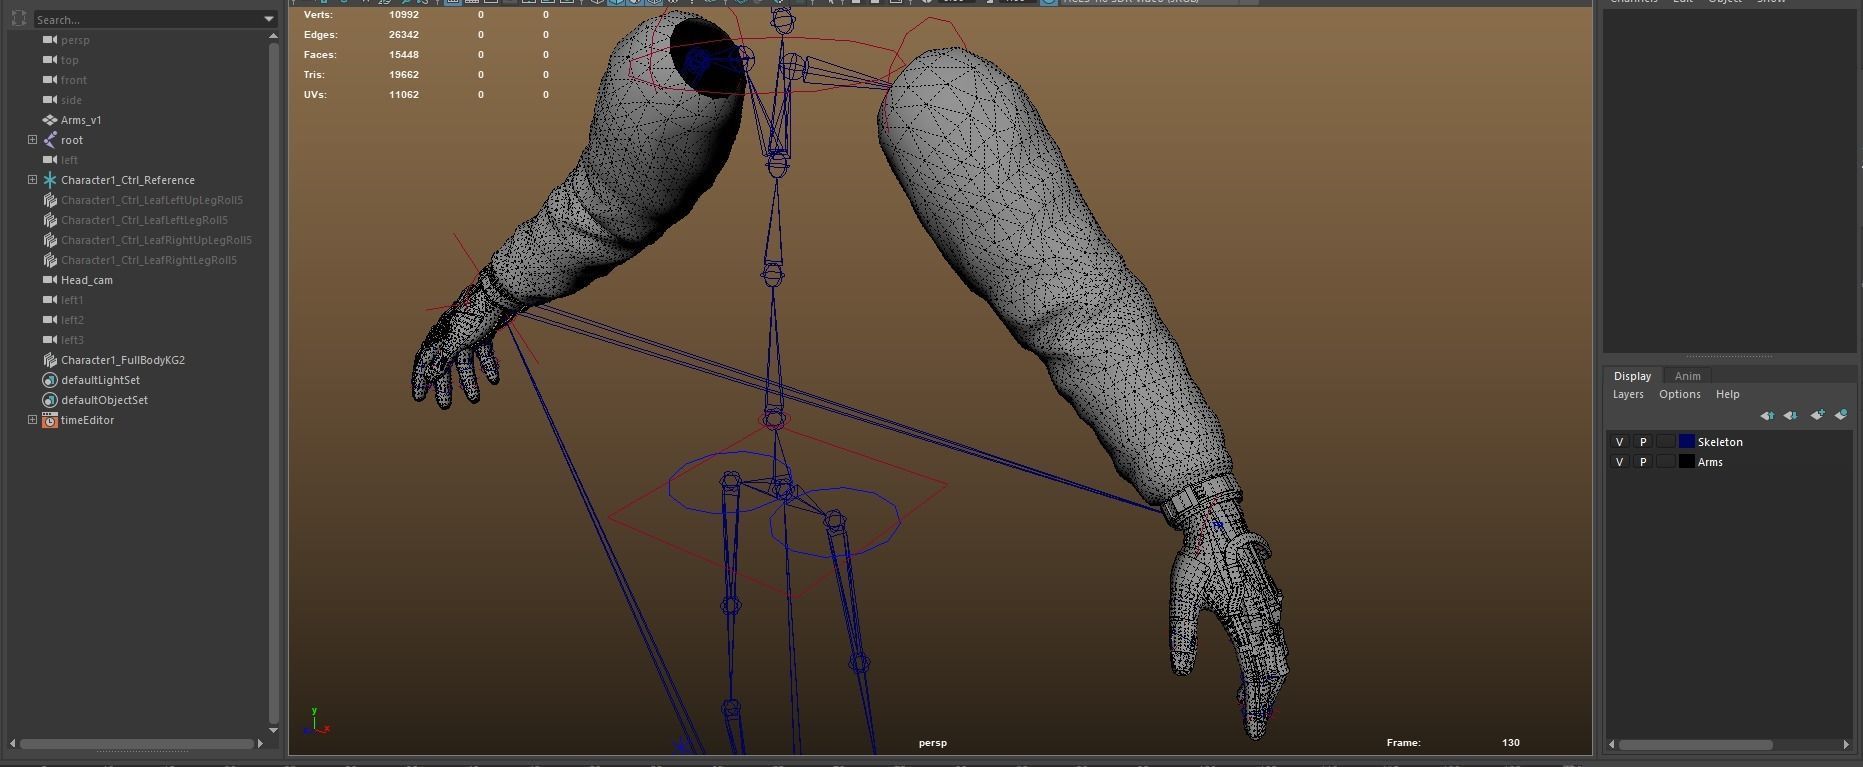1863x767 pixels.
Task: Click the layer editor horizontal scrollbar thumb
Action: [1696, 744]
